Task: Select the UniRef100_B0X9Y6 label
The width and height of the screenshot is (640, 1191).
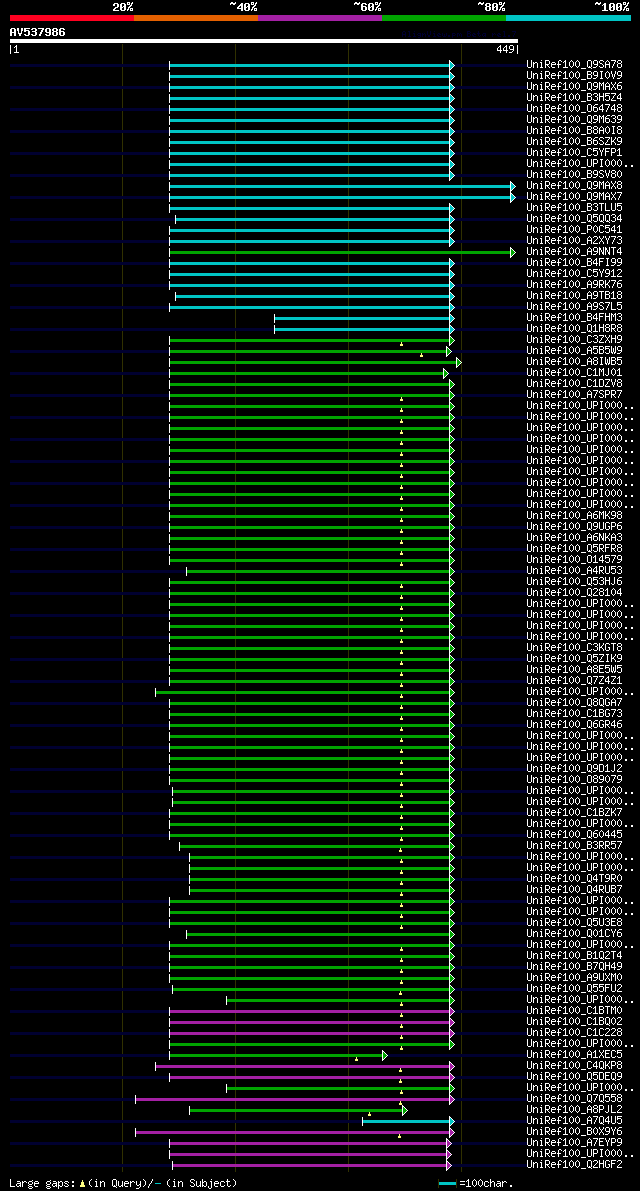Action: (574, 1133)
